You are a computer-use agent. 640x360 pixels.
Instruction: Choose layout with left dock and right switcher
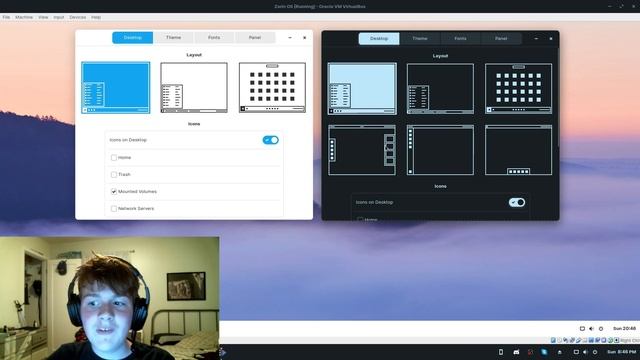[x=362, y=150]
